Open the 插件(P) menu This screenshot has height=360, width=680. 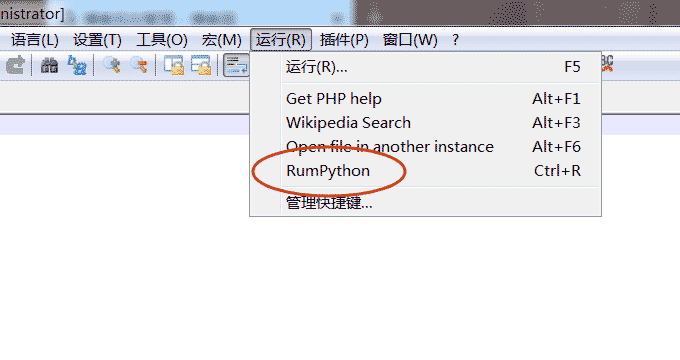point(344,40)
